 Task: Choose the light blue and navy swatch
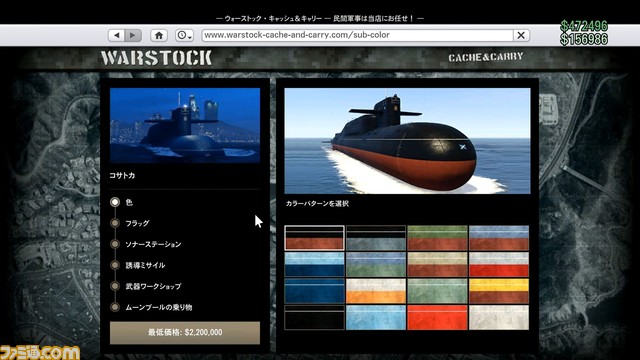(x=314, y=264)
